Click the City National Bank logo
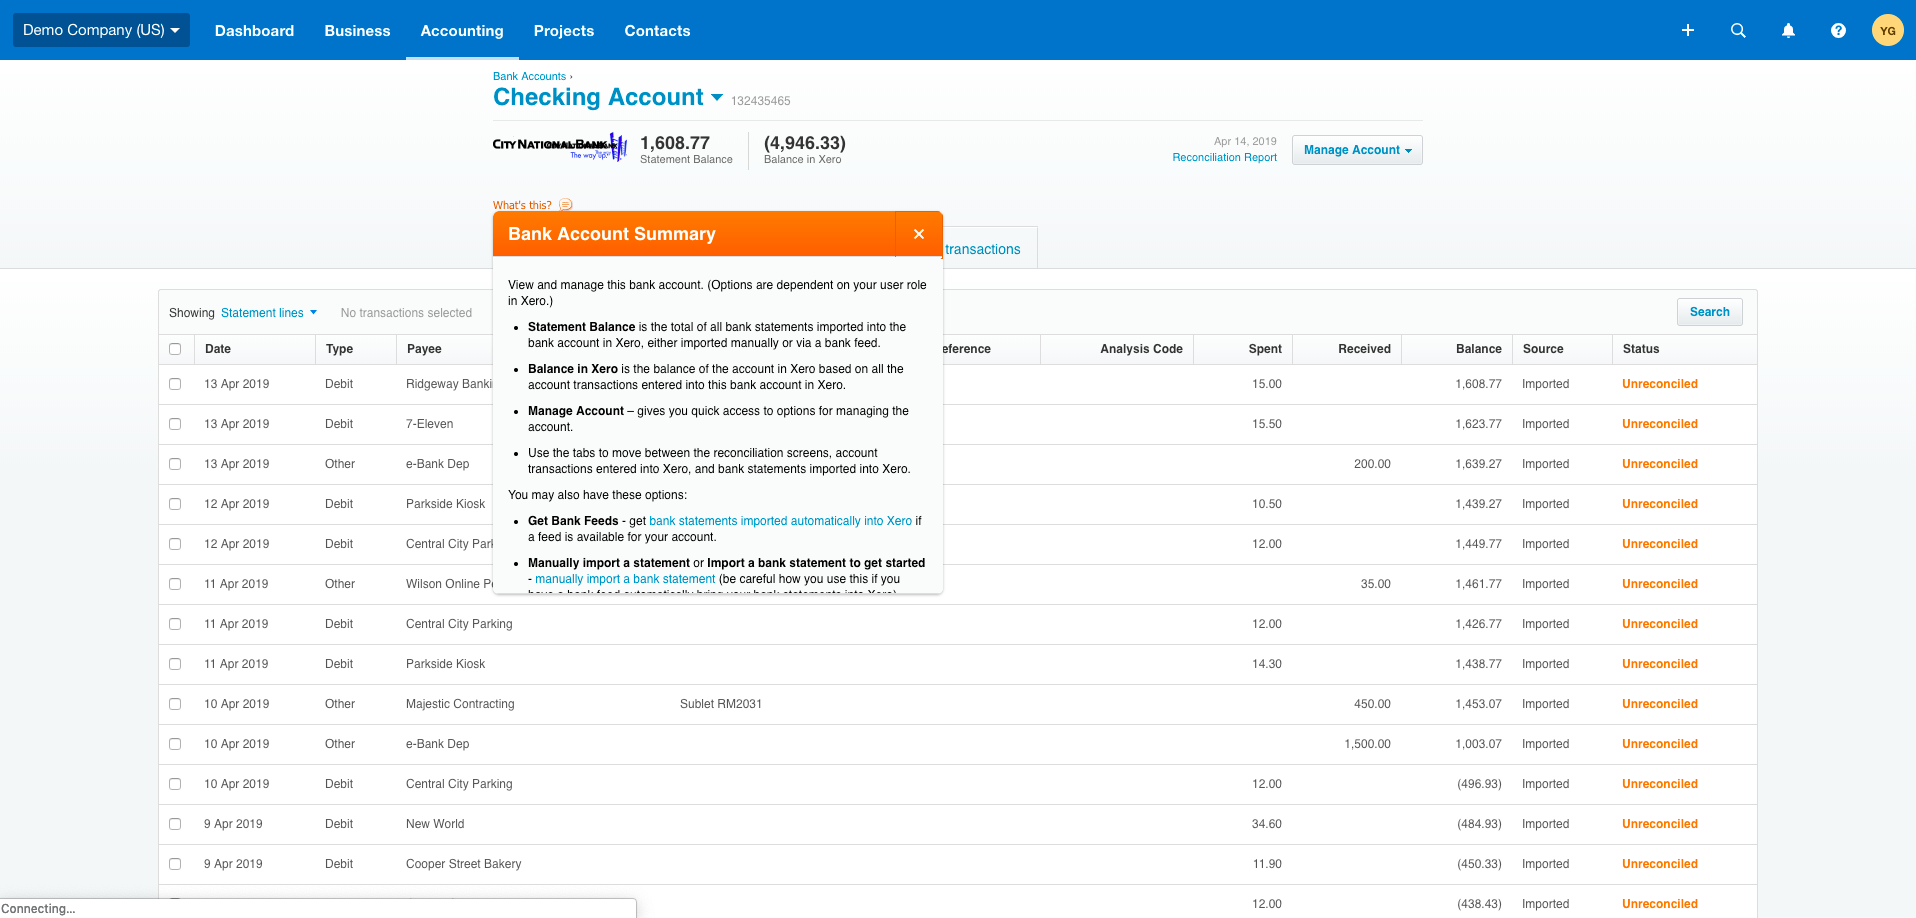 [560, 147]
